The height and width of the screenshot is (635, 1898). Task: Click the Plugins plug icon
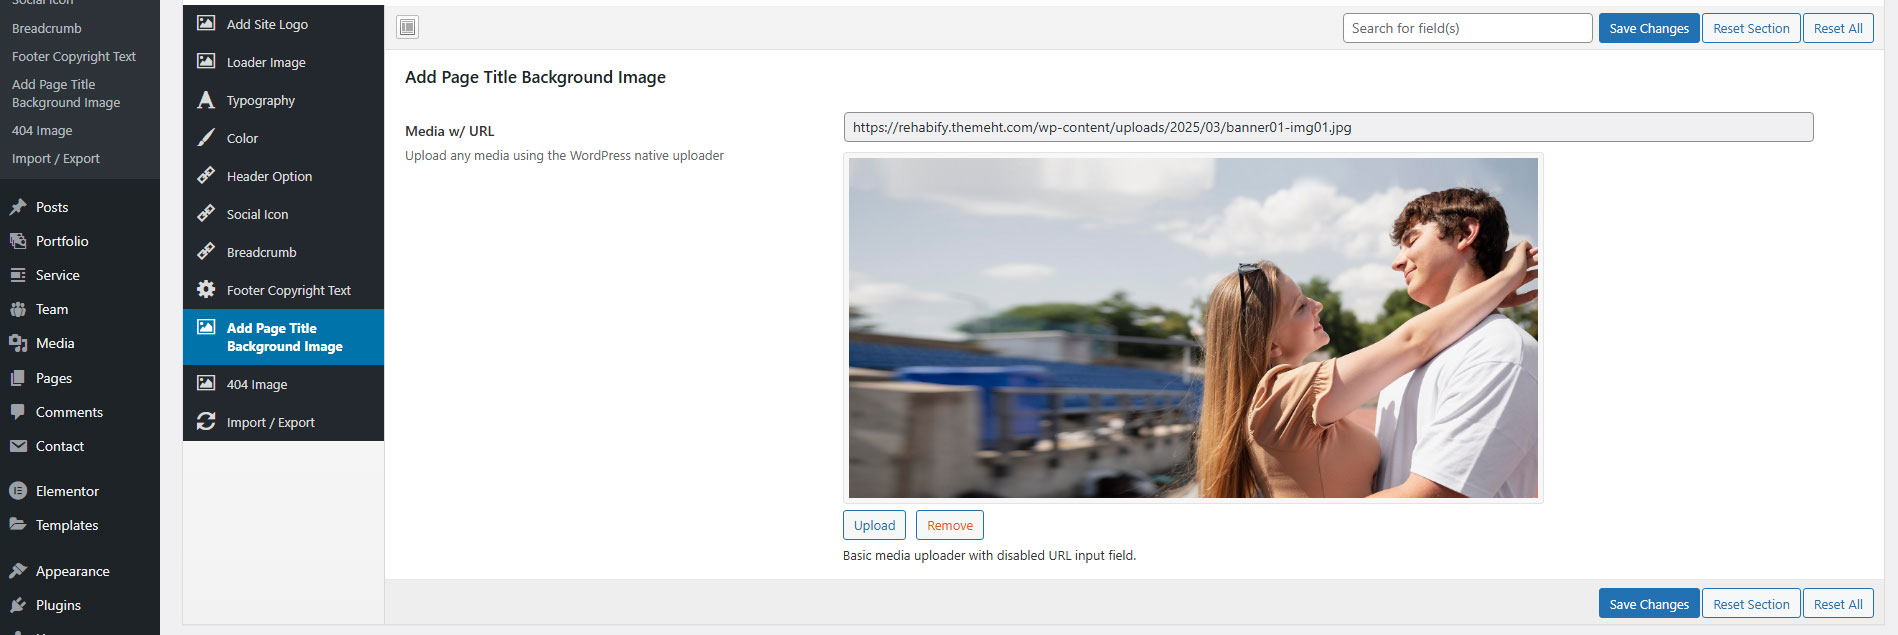pyautogui.click(x=18, y=605)
